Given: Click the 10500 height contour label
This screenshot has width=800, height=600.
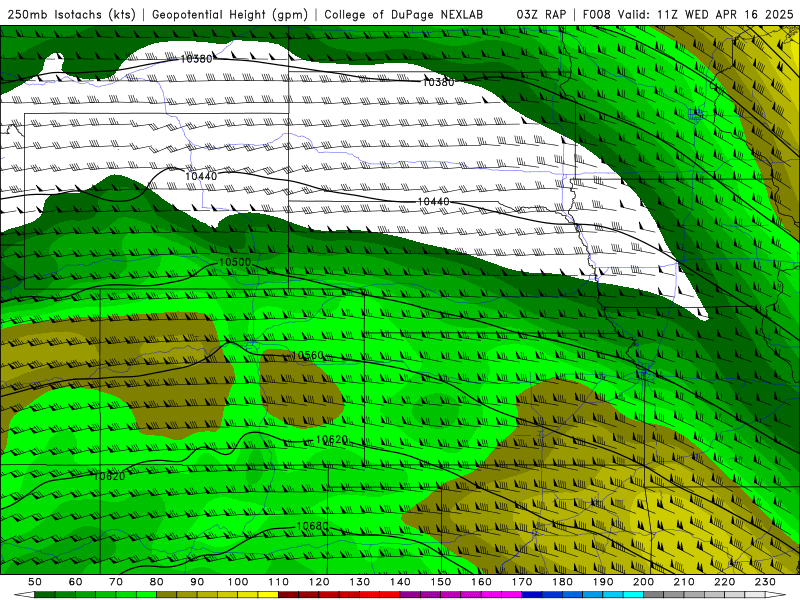Looking at the screenshot, I should [235, 262].
